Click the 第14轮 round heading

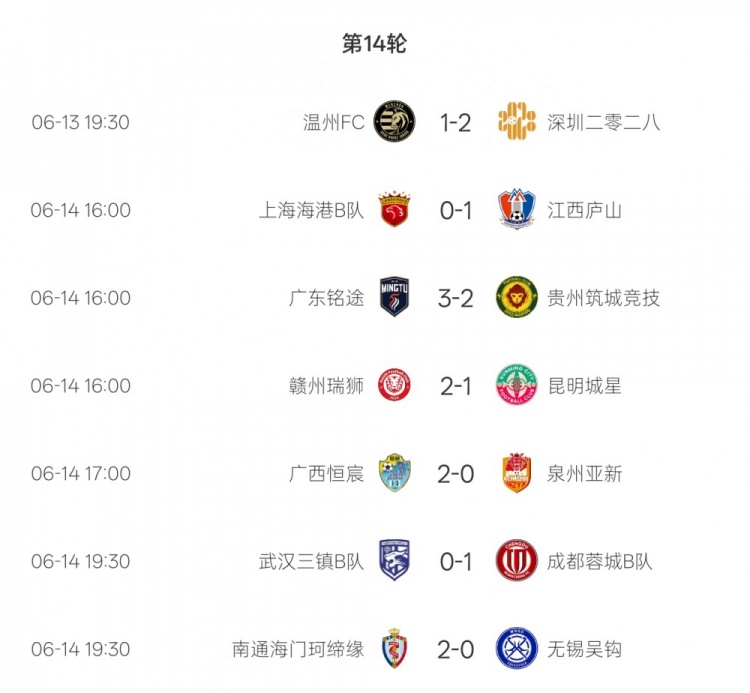click(x=374, y=44)
